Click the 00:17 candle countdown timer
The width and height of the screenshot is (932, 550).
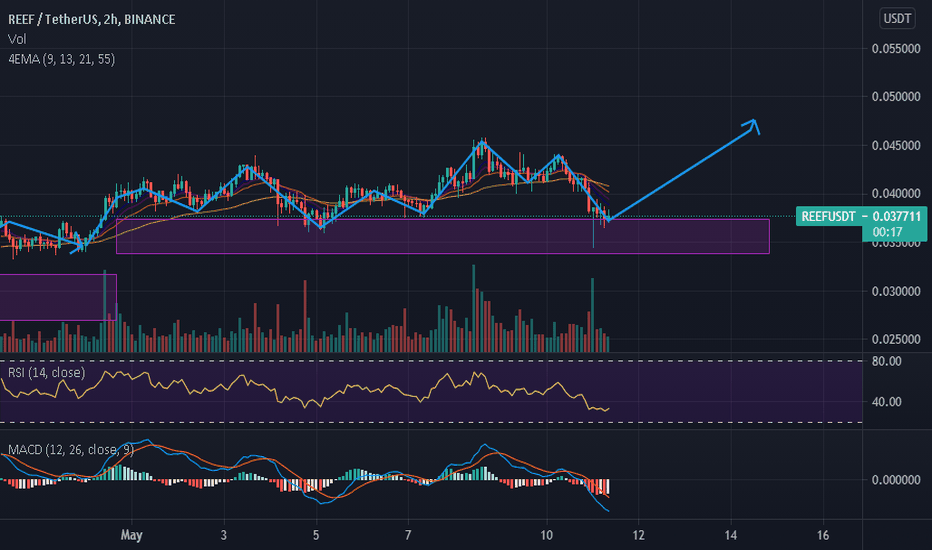coord(888,232)
